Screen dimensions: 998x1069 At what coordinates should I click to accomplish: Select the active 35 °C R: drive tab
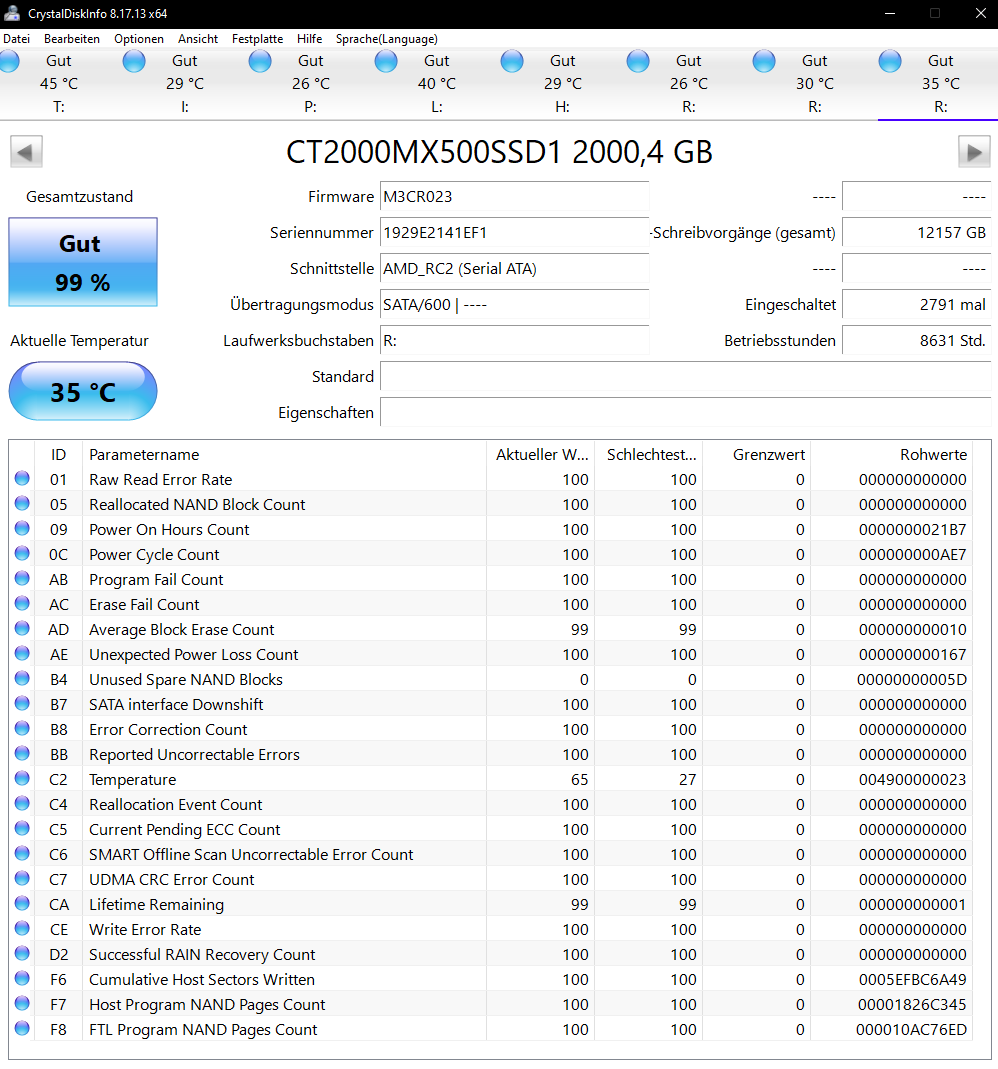937,83
